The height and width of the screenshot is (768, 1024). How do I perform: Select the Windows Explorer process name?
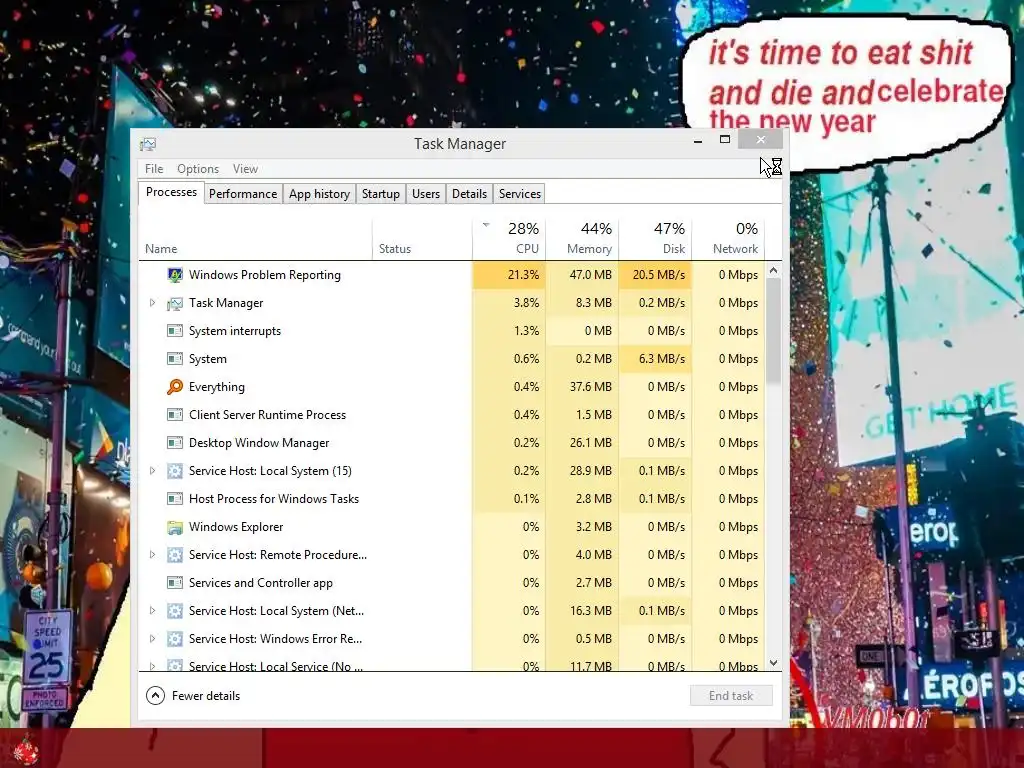(236, 527)
